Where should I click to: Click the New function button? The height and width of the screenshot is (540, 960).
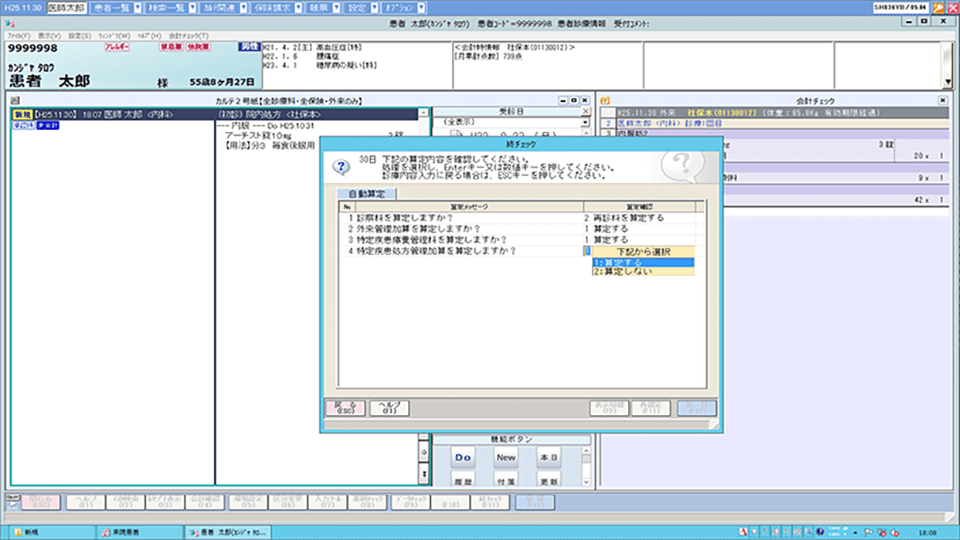pyautogui.click(x=506, y=457)
